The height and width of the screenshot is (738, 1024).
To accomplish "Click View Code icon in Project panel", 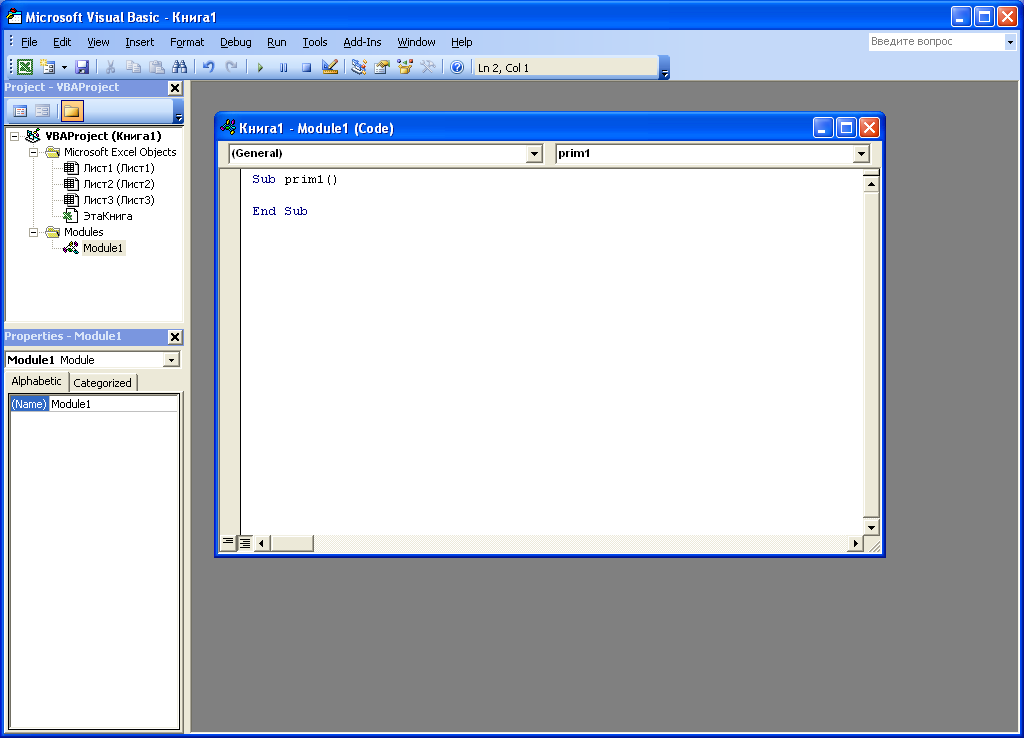I will click(x=20, y=111).
